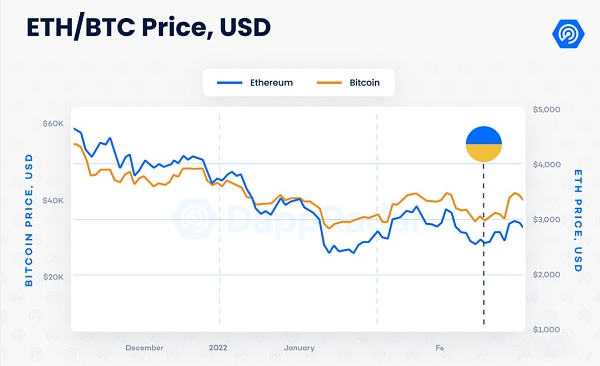Click the $3,000 ETH axis label

pos(546,220)
